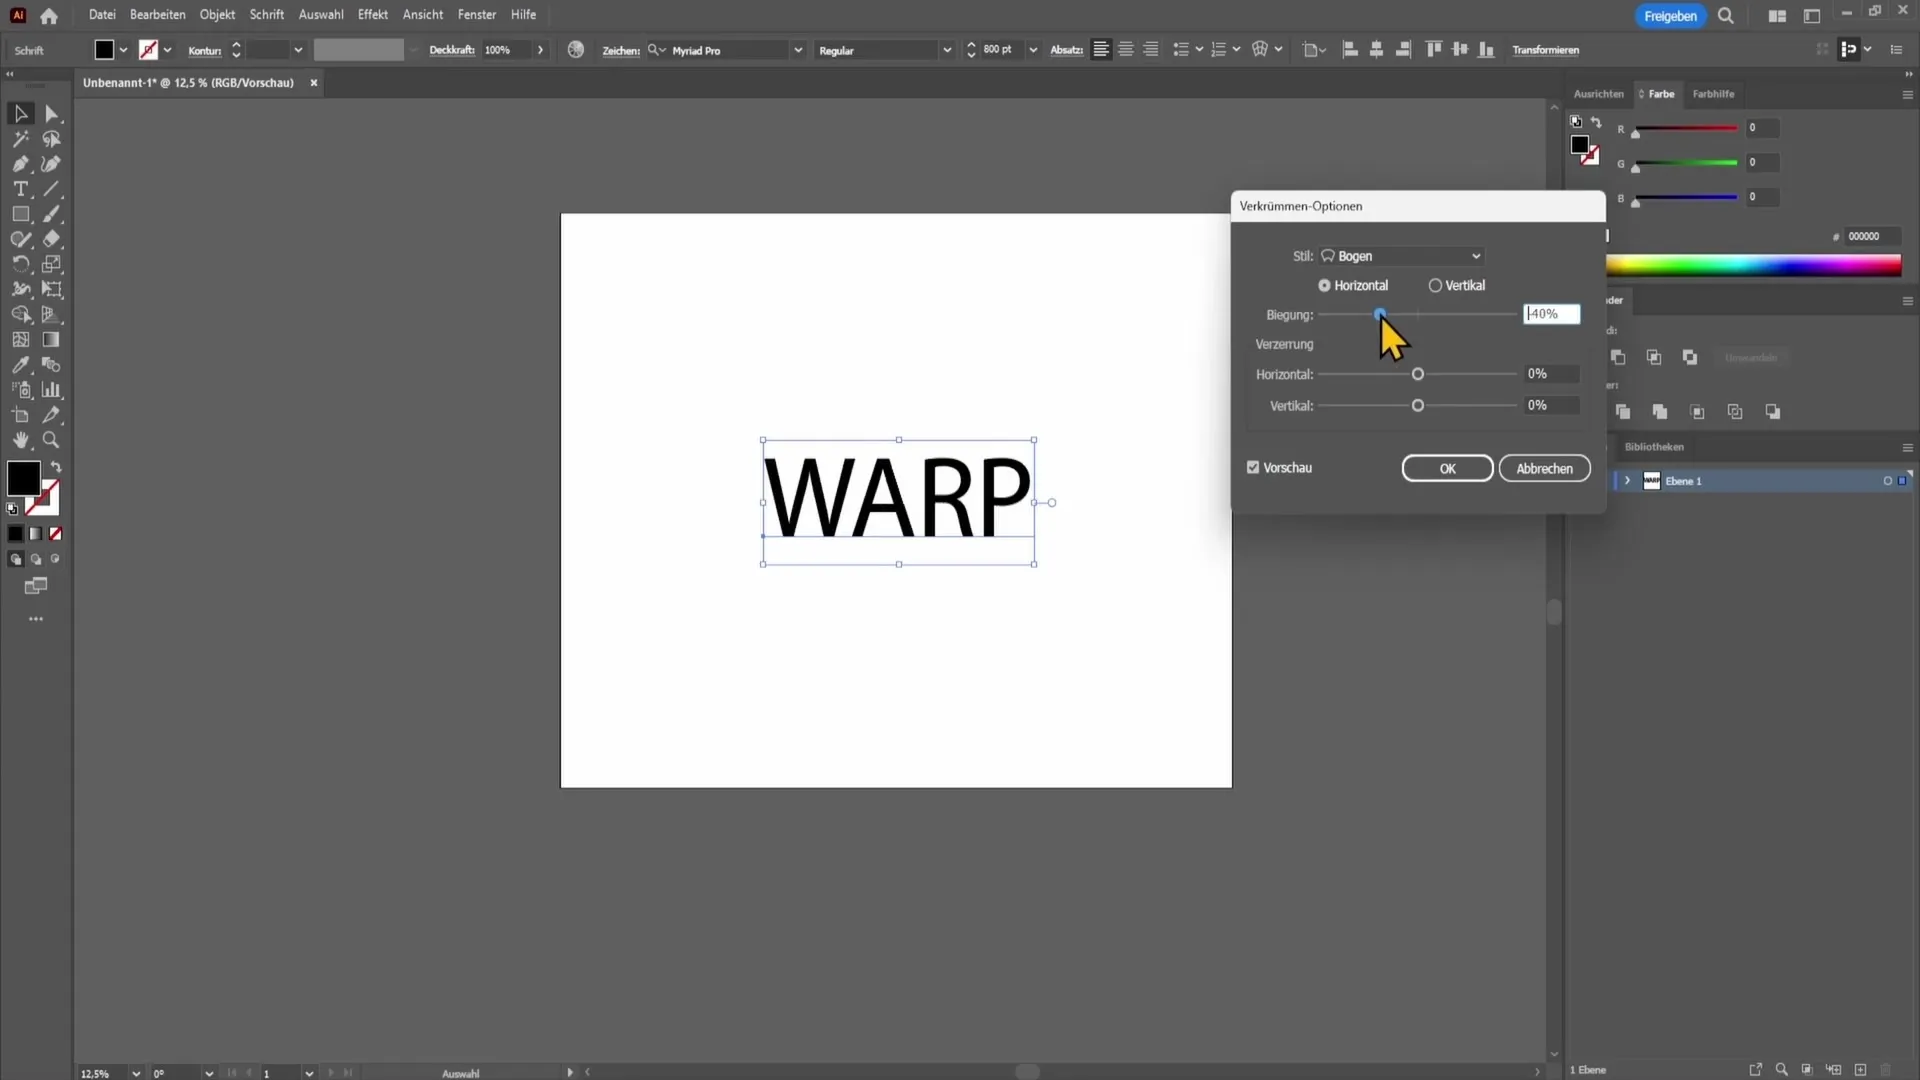Select the Selection tool in toolbar
1920x1080 pixels.
(x=20, y=113)
